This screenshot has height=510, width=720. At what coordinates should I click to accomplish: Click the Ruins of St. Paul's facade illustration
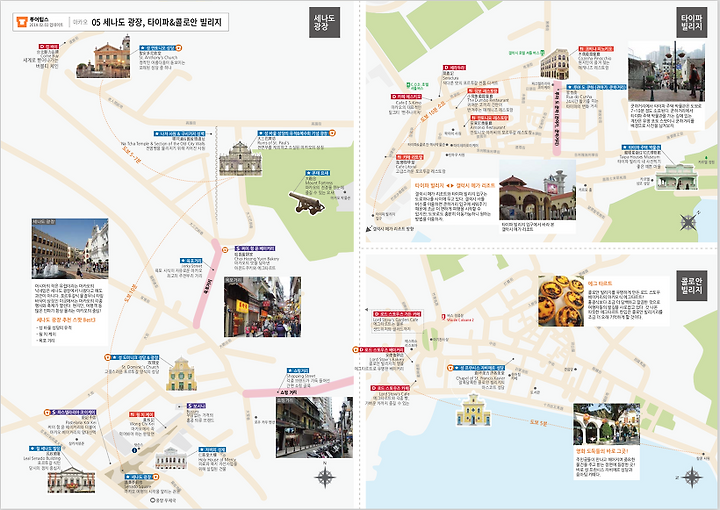240,159
